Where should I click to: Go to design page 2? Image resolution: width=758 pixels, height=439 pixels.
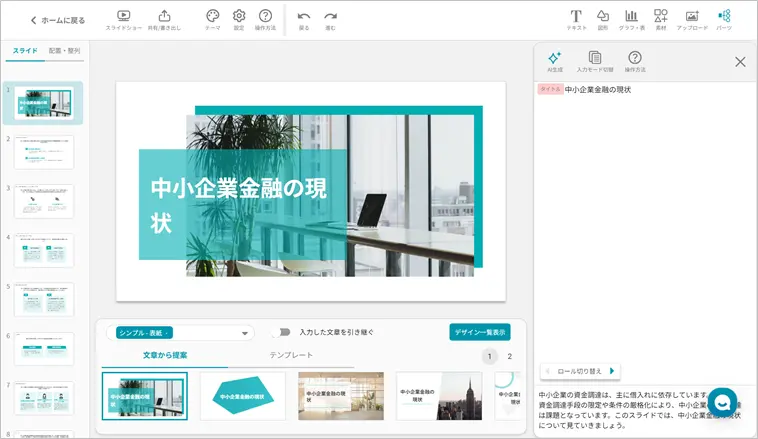[x=510, y=356]
